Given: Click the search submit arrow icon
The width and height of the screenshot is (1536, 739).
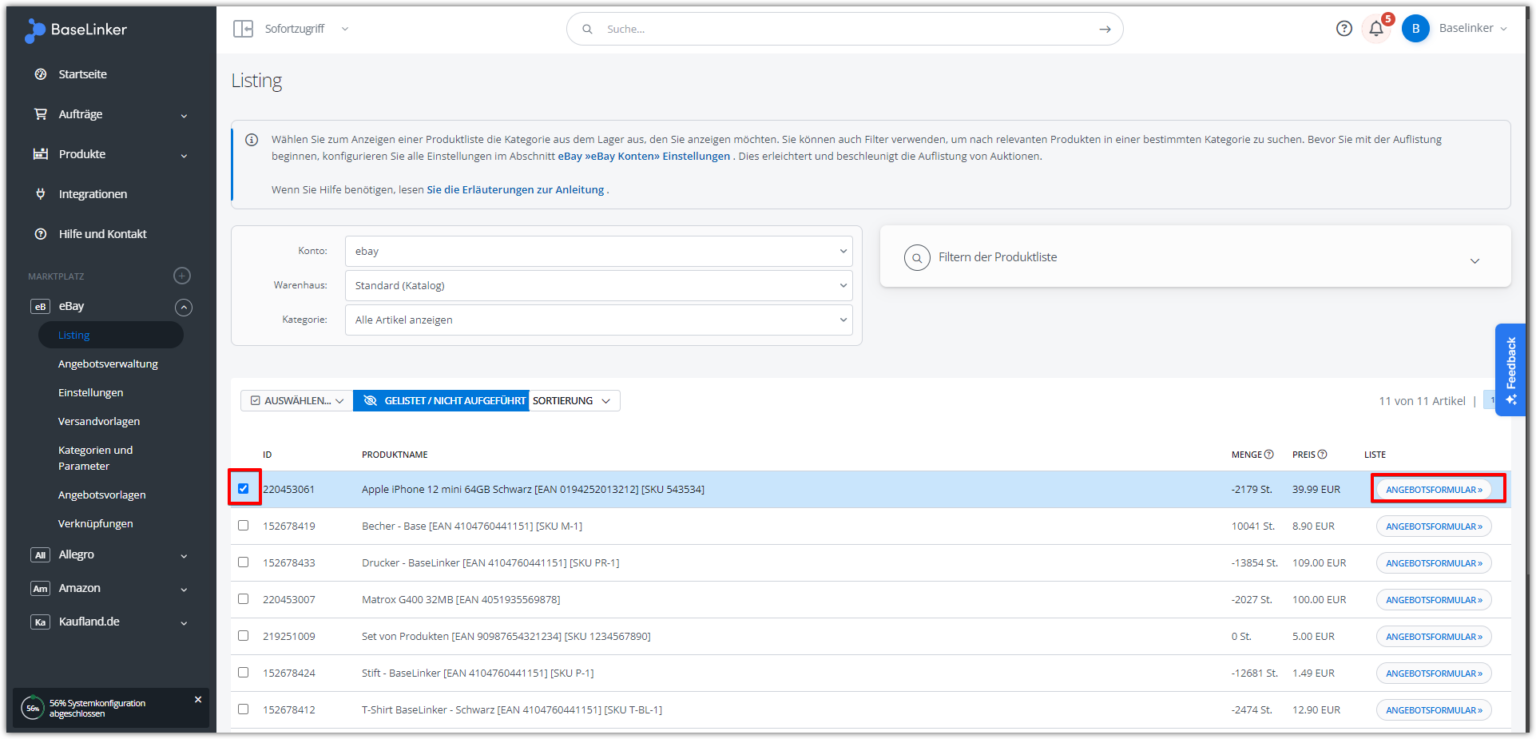Looking at the screenshot, I should click(x=1104, y=29).
